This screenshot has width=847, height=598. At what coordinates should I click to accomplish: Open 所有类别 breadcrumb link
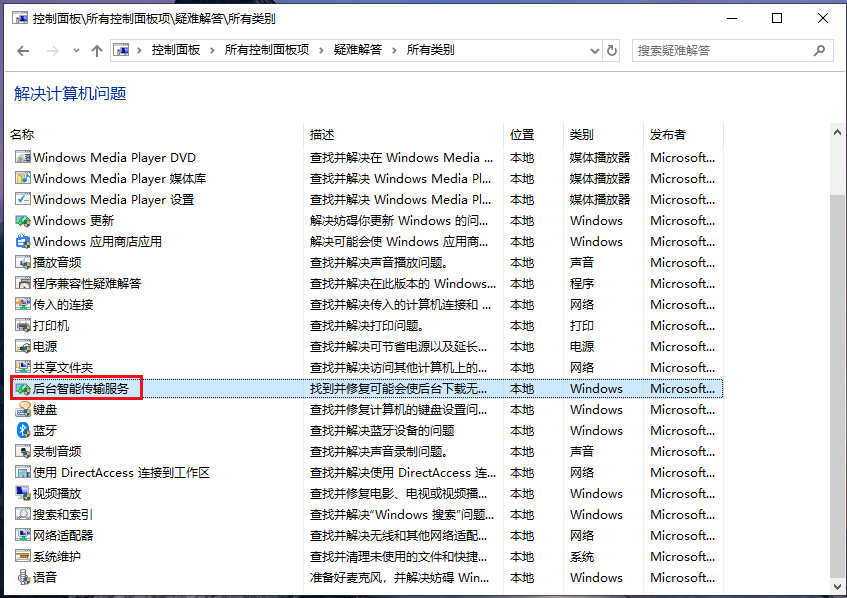pos(431,50)
